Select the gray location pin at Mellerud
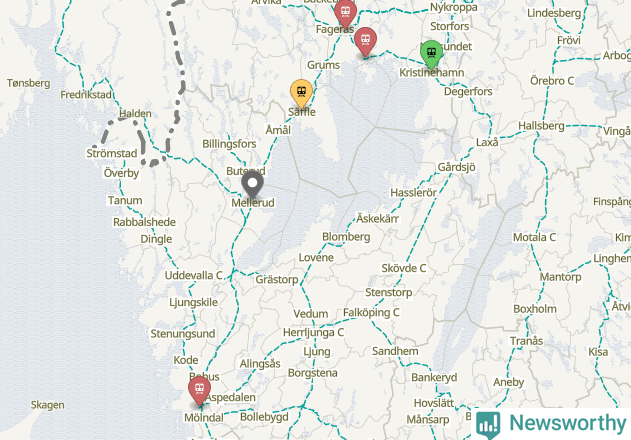631x440 pixels. [252, 185]
